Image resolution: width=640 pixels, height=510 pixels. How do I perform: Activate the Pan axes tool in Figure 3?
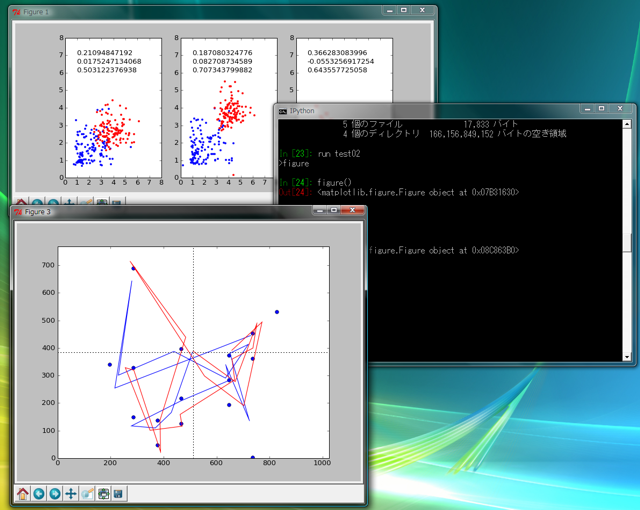click(71, 494)
